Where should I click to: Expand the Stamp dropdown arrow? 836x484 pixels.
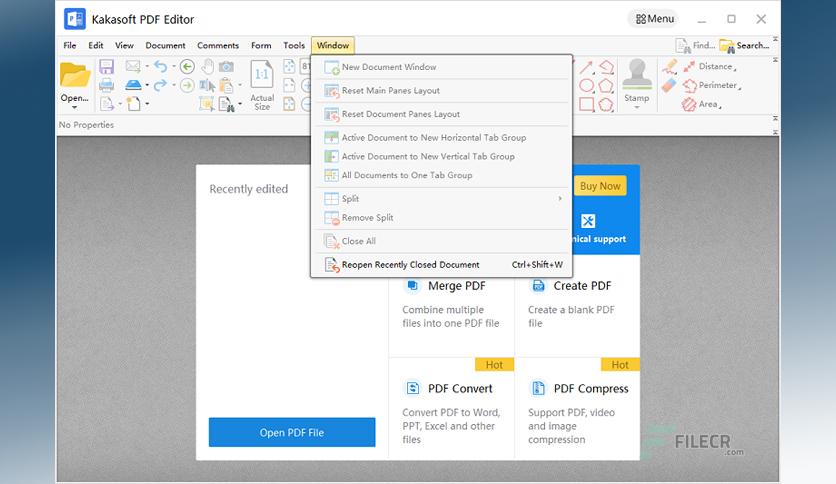[x=637, y=108]
